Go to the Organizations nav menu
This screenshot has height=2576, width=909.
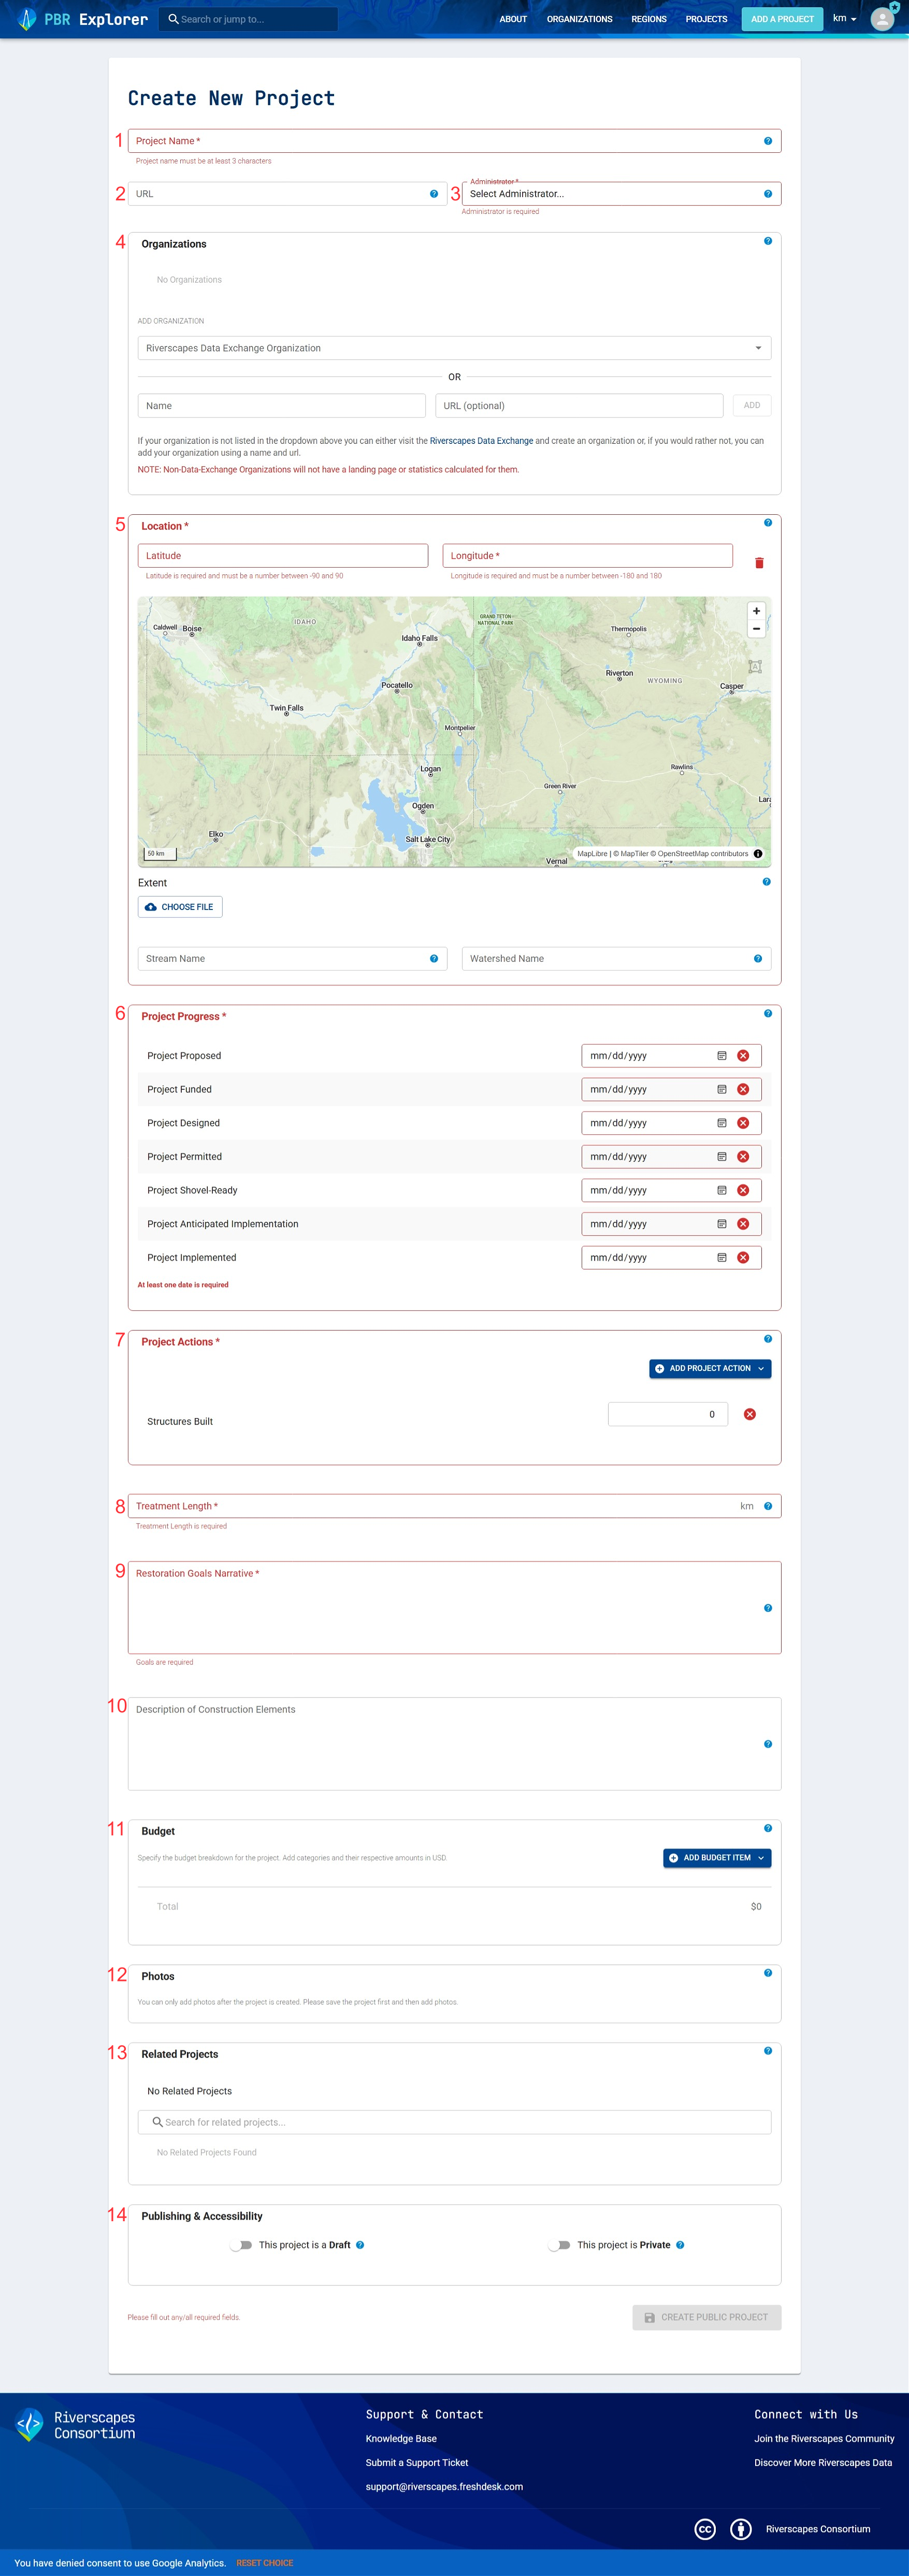579,19
